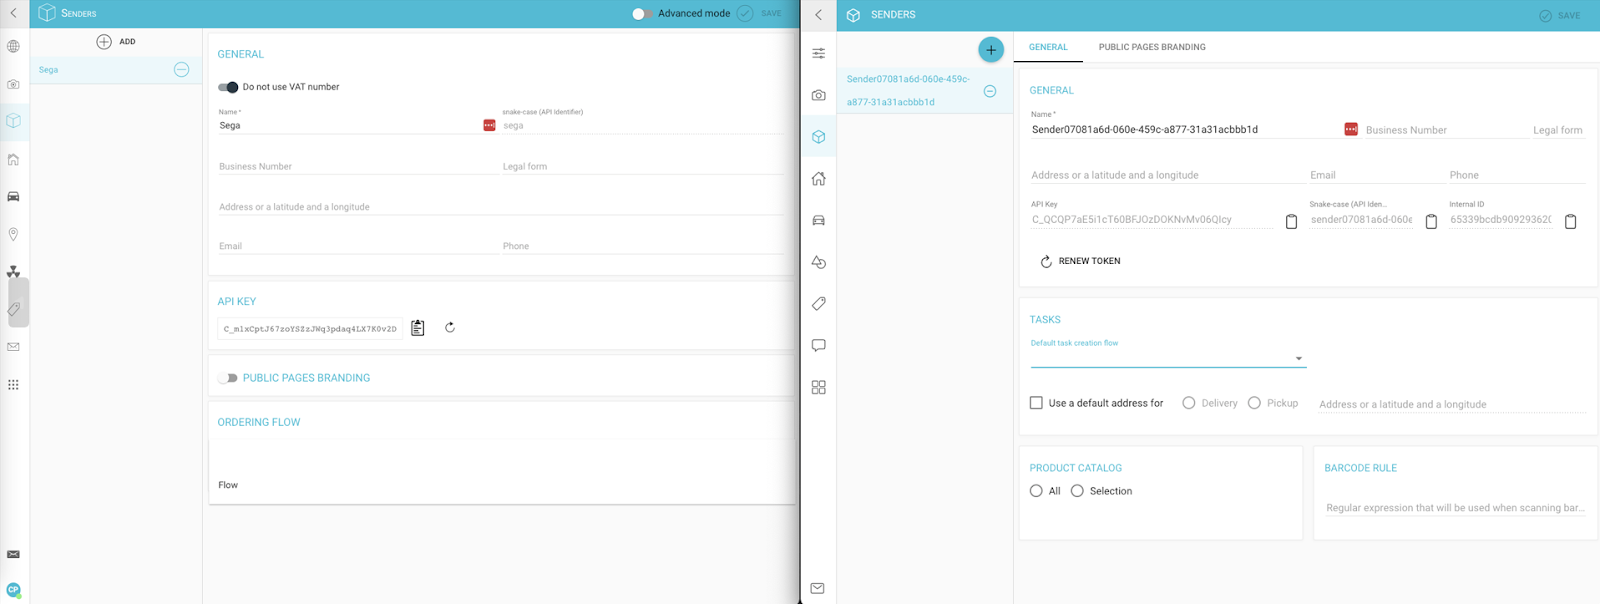This screenshot has height=604, width=1600.
Task: Open the grid dashboard icon in sidebar
Action: click(818, 388)
